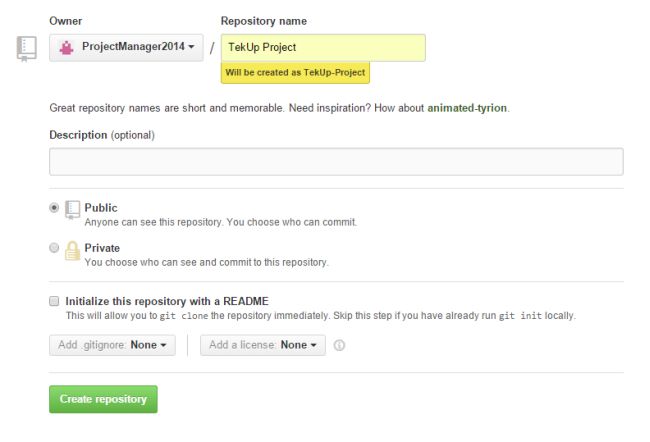The width and height of the screenshot is (650, 442).
Task: Click the Private padlock icon
Action: 72,251
